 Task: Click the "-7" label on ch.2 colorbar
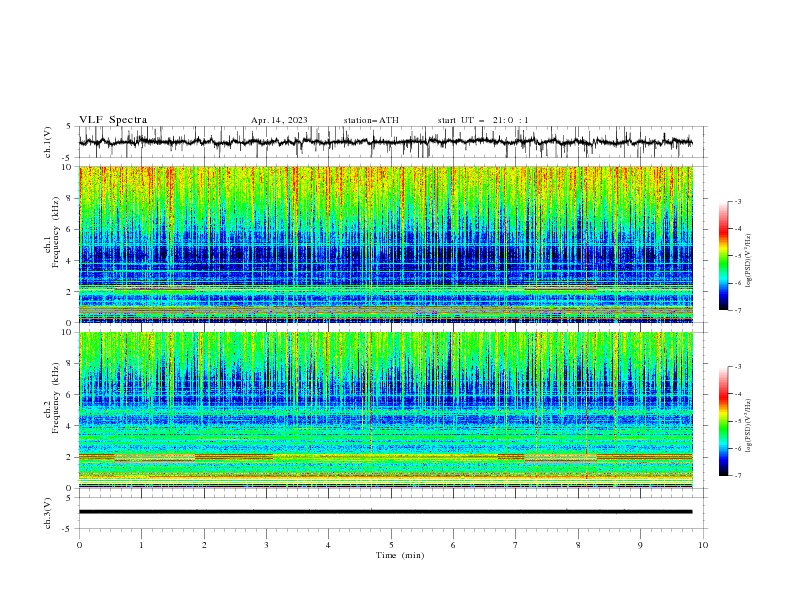click(738, 475)
